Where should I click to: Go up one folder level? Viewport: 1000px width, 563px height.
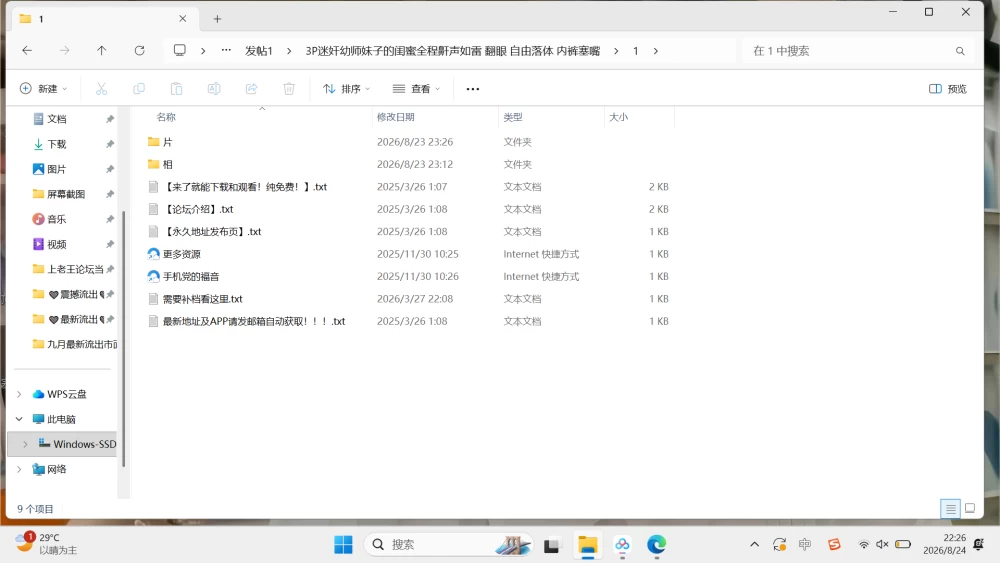(x=101, y=50)
